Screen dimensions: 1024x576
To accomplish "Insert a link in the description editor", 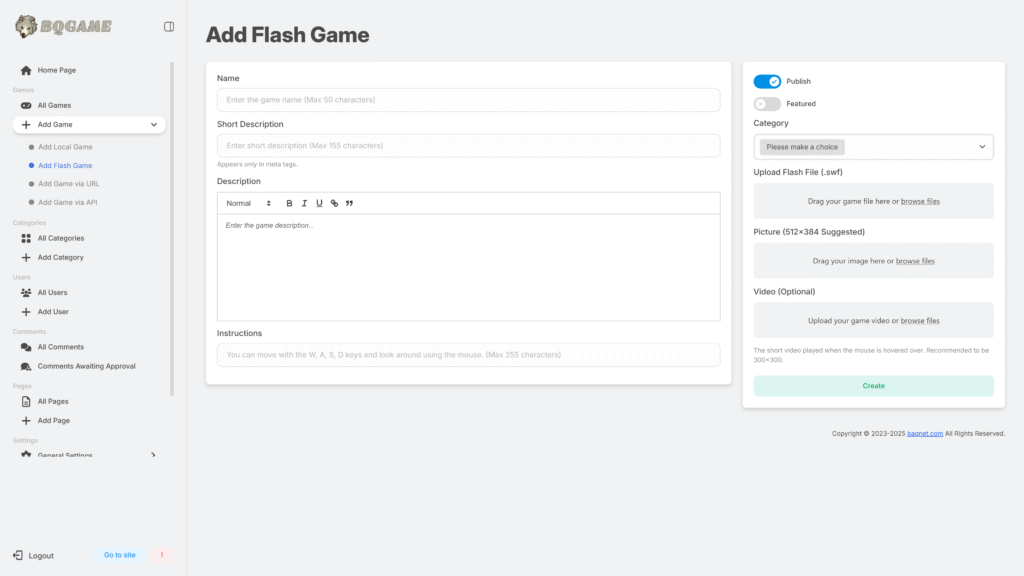I will (x=334, y=203).
